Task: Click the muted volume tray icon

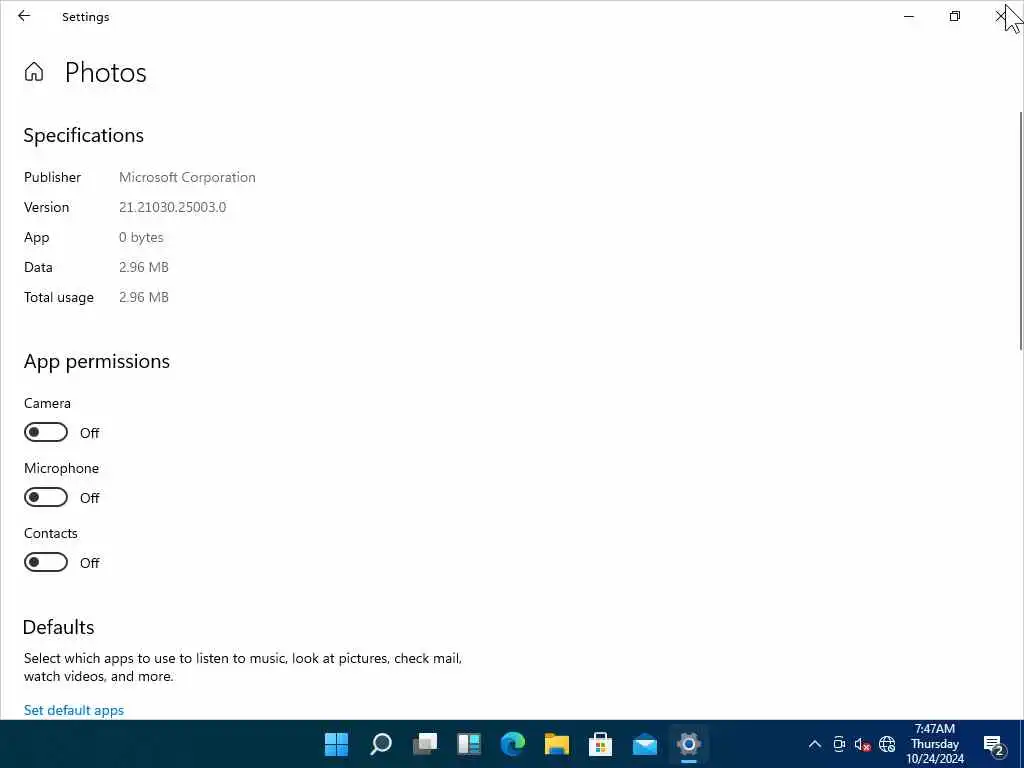Action: pos(863,744)
